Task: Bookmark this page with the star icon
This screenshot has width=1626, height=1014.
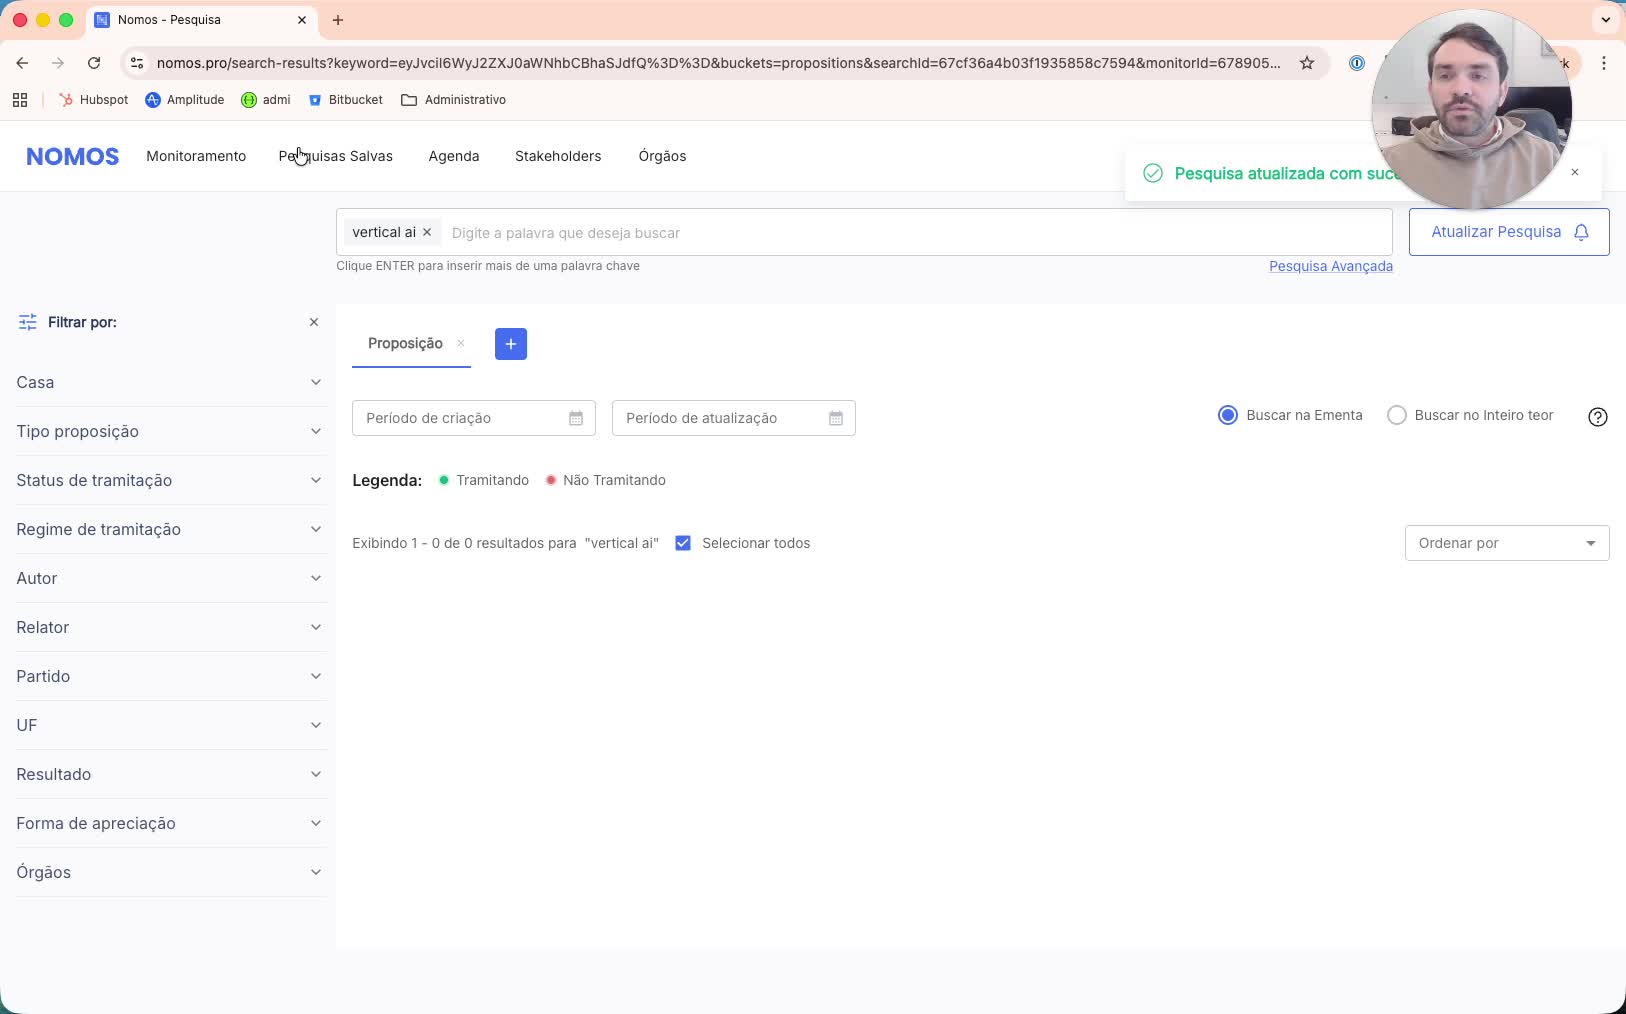Action: click(x=1306, y=63)
